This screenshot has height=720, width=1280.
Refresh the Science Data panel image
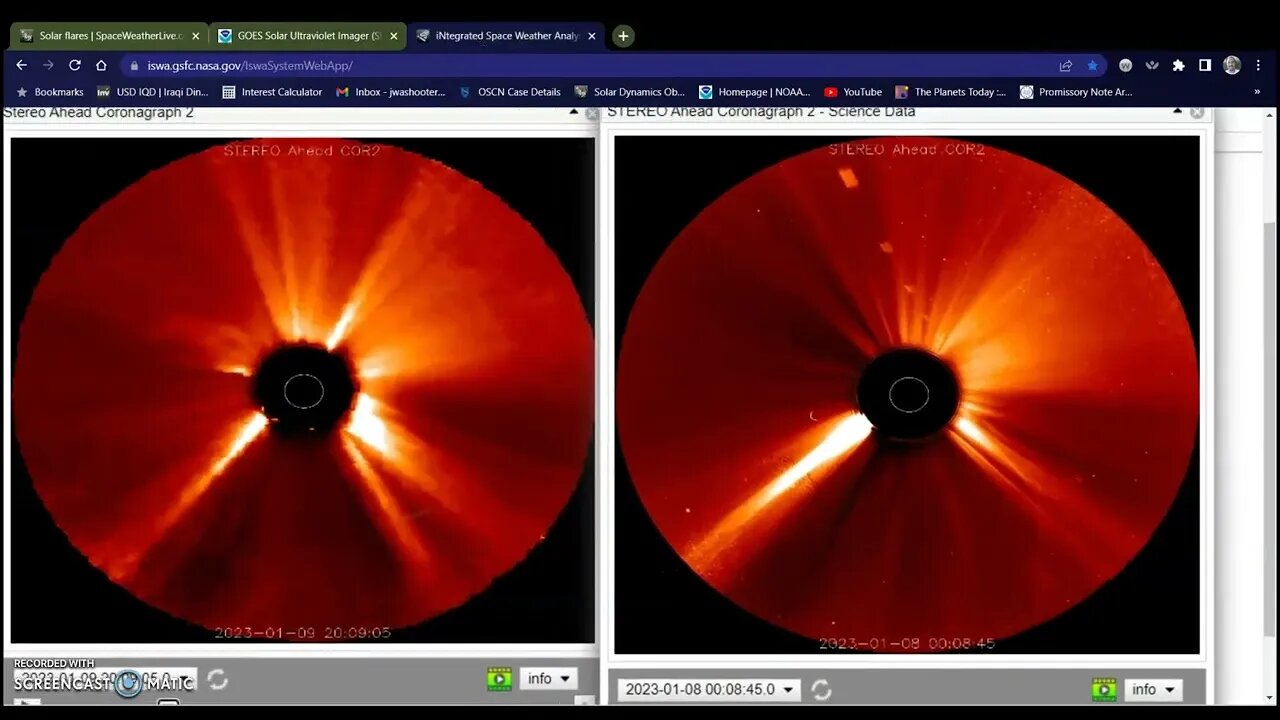tap(821, 690)
